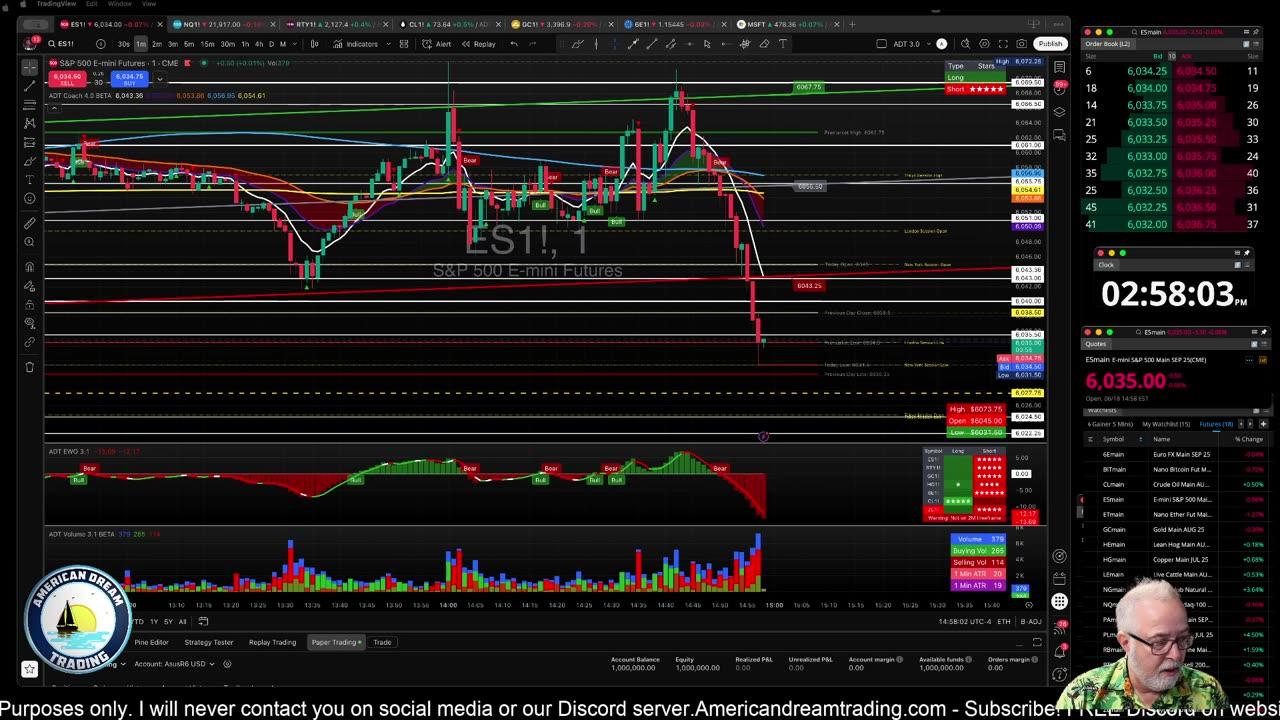1280x720 pixels.
Task: Switch to the Futures (18) watchlist tab
Action: coord(1216,424)
